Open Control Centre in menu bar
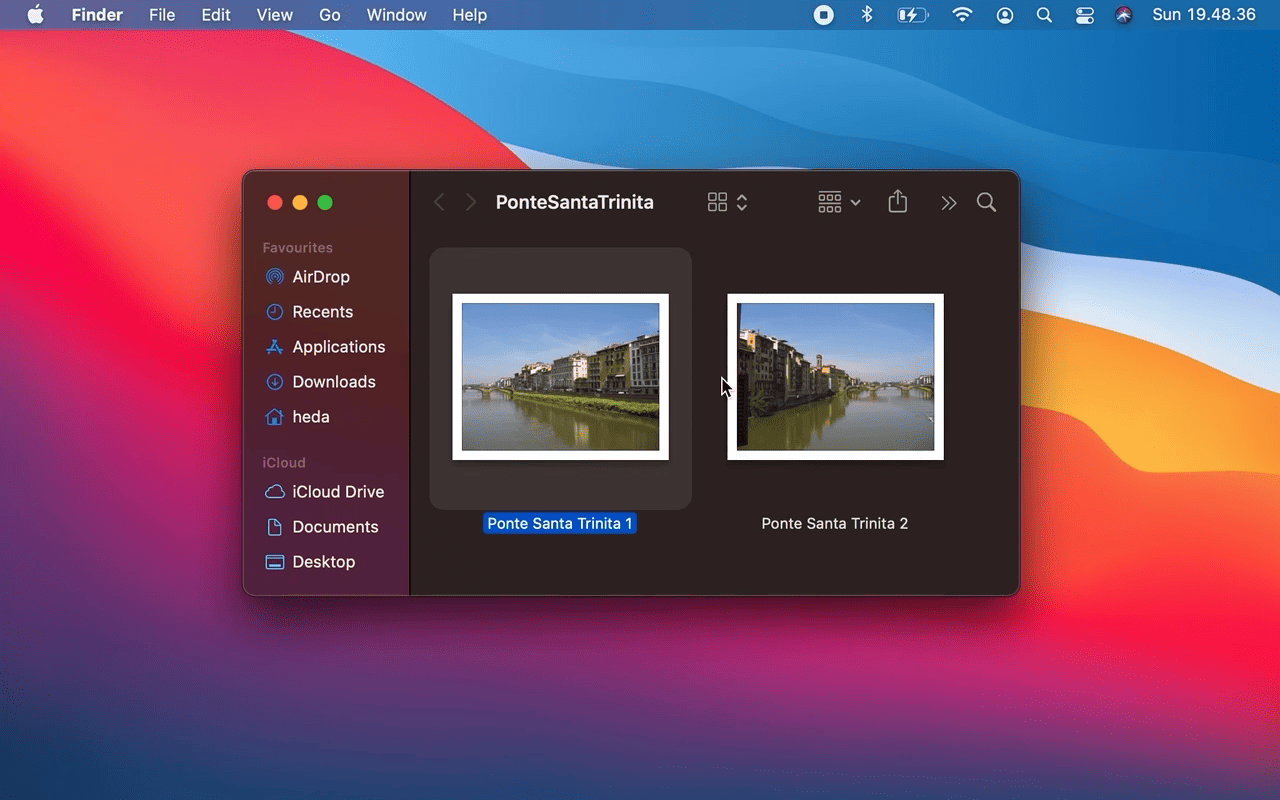 tap(1085, 15)
